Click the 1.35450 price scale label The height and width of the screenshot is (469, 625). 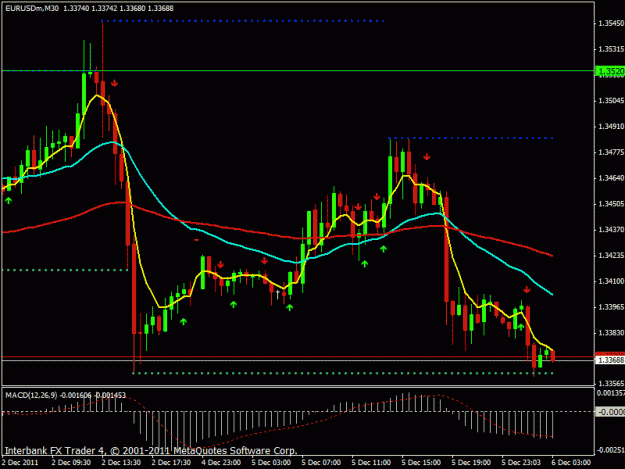pyautogui.click(x=611, y=24)
